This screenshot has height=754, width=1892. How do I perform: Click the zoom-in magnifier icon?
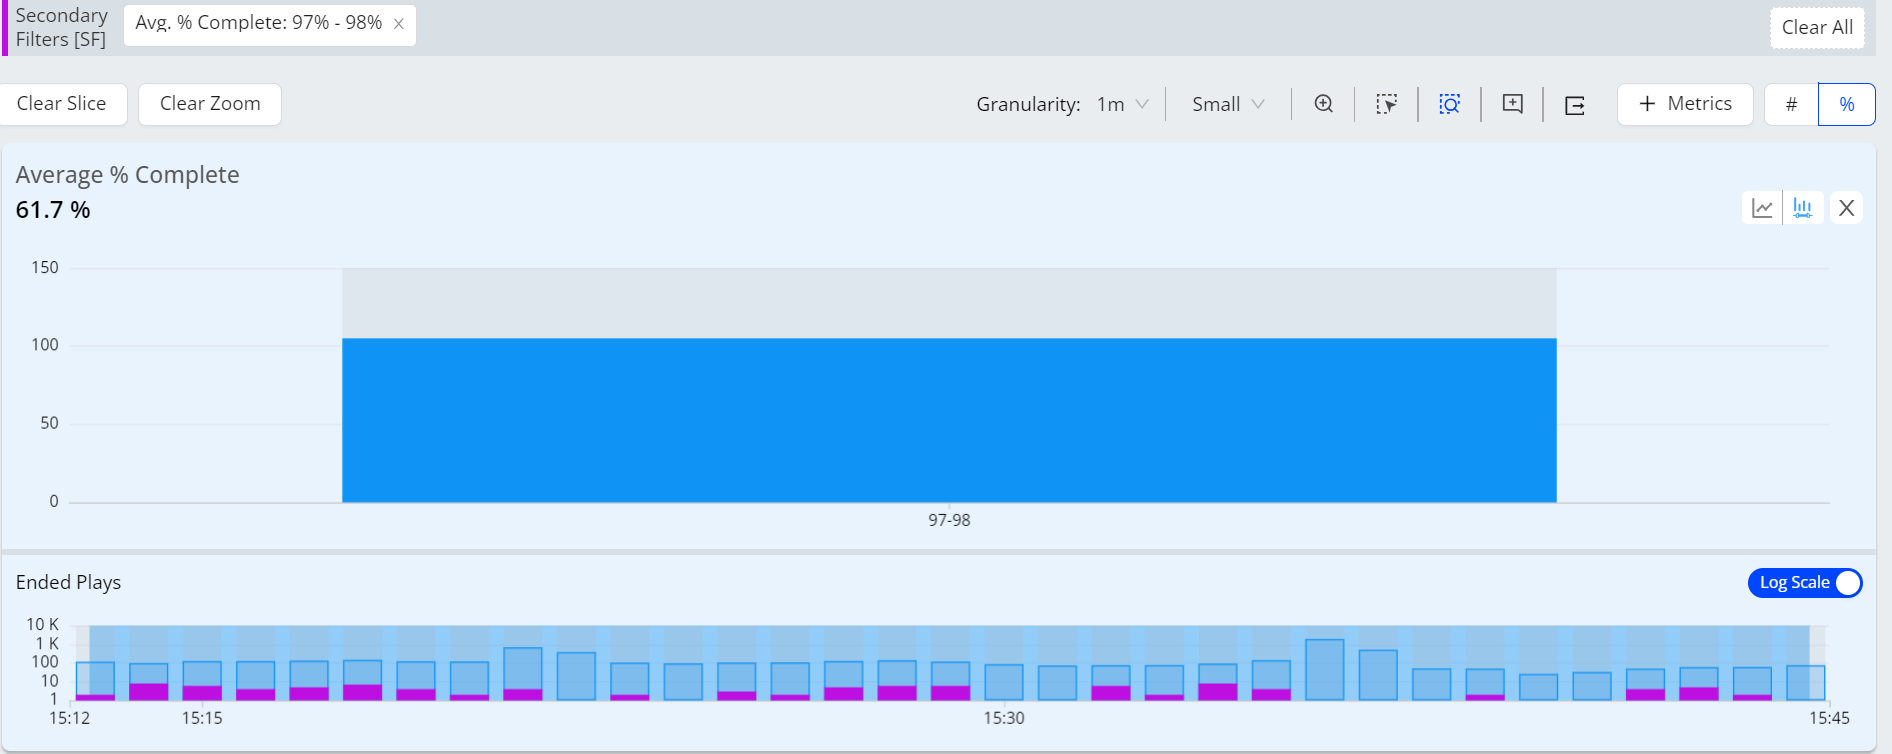point(1323,104)
